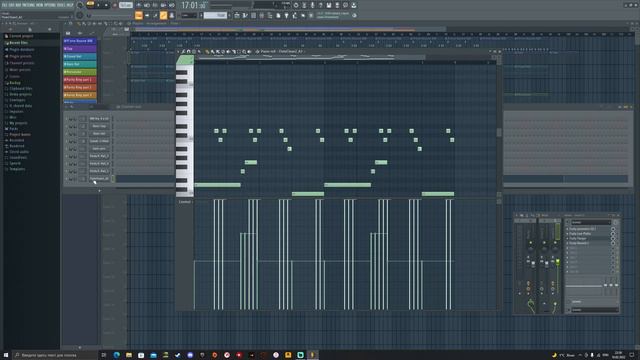Select the green pattern in picker
The height and width of the screenshot is (360, 640).
tap(80, 72)
